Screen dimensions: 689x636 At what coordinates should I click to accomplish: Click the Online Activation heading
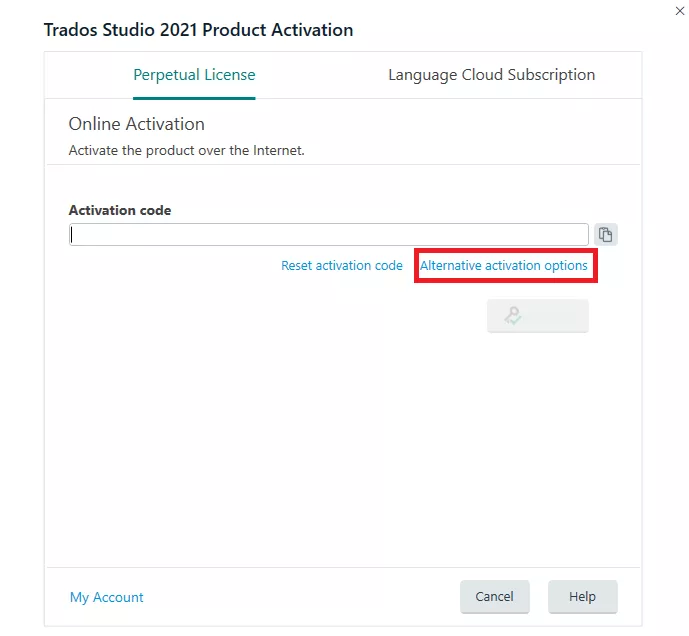pos(137,124)
